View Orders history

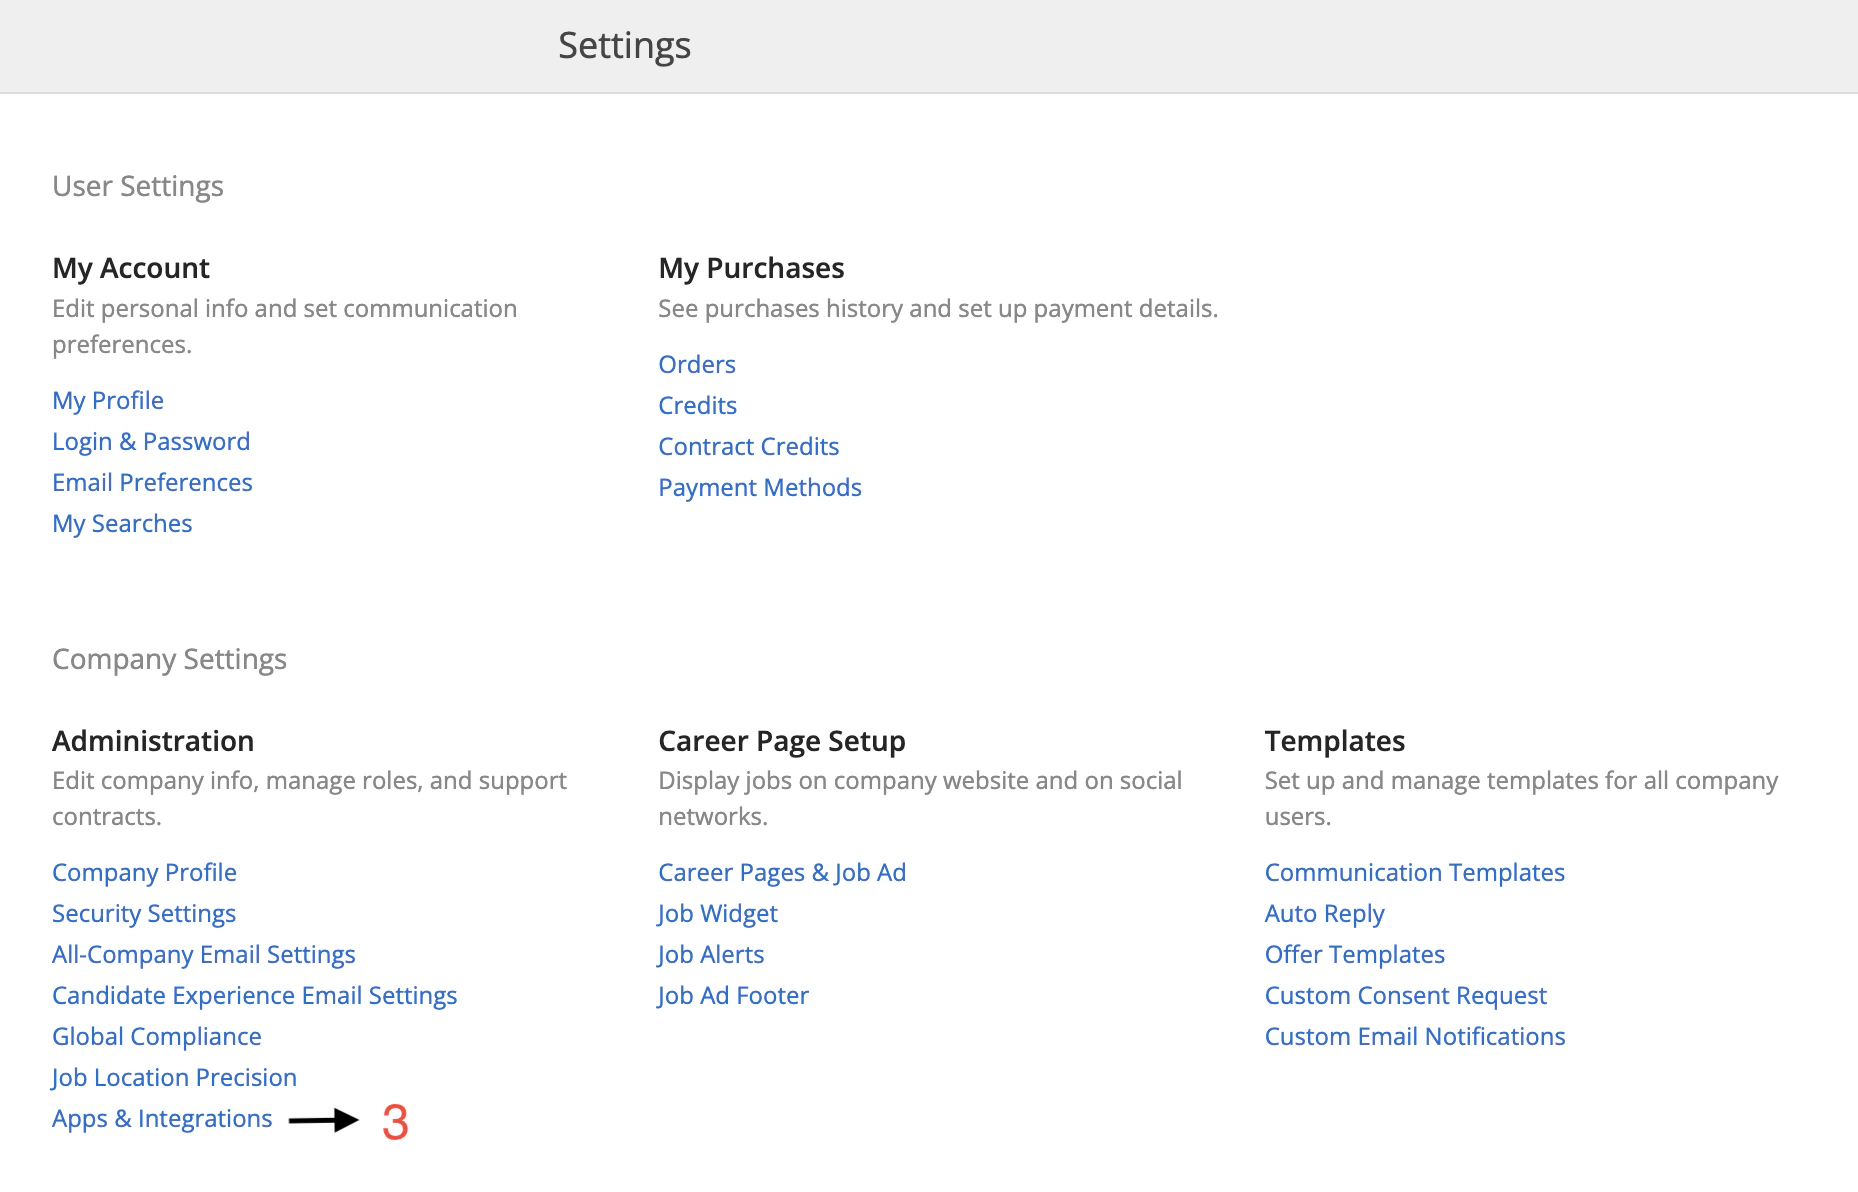coord(696,364)
